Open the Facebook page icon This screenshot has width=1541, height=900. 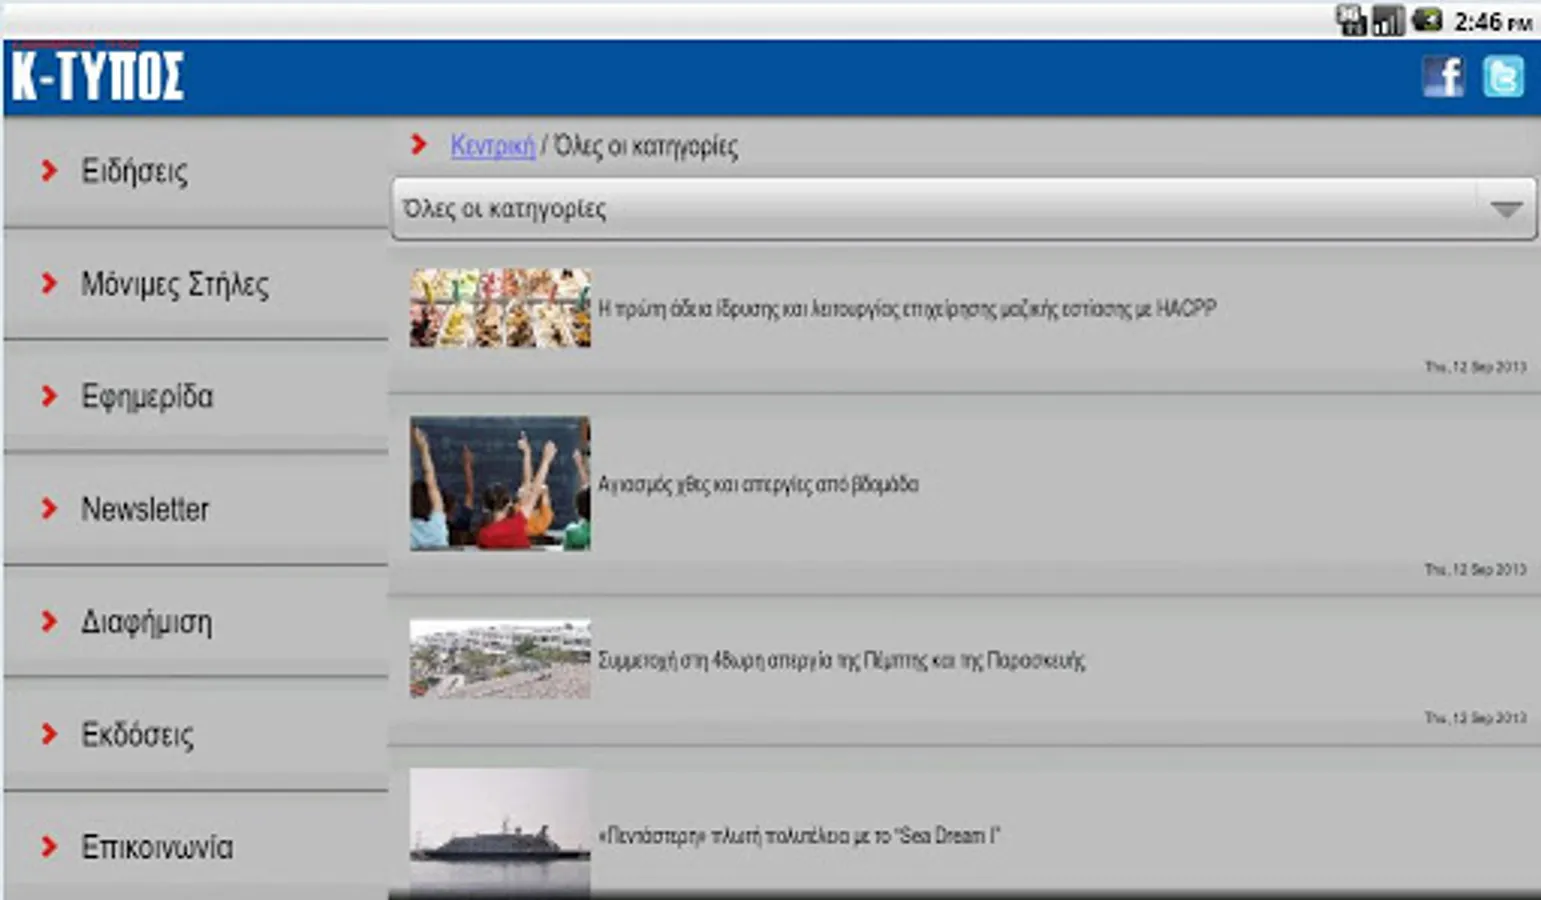coord(1443,77)
